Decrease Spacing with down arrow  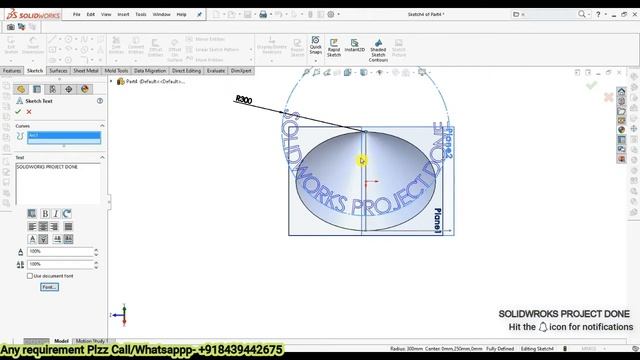(x=96, y=267)
